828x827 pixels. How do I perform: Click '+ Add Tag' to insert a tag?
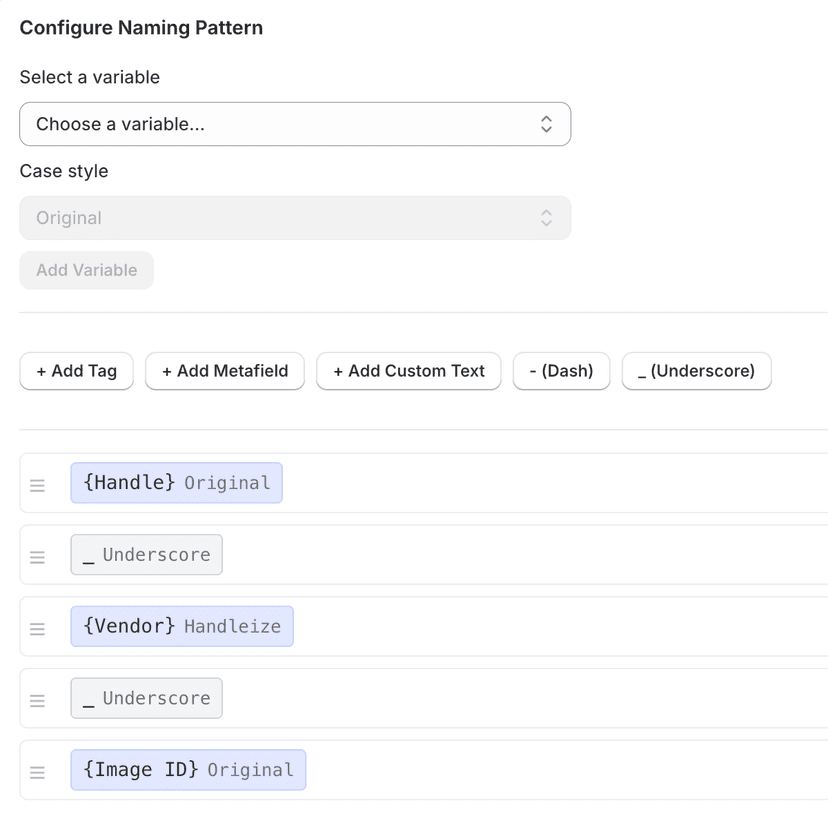point(76,371)
